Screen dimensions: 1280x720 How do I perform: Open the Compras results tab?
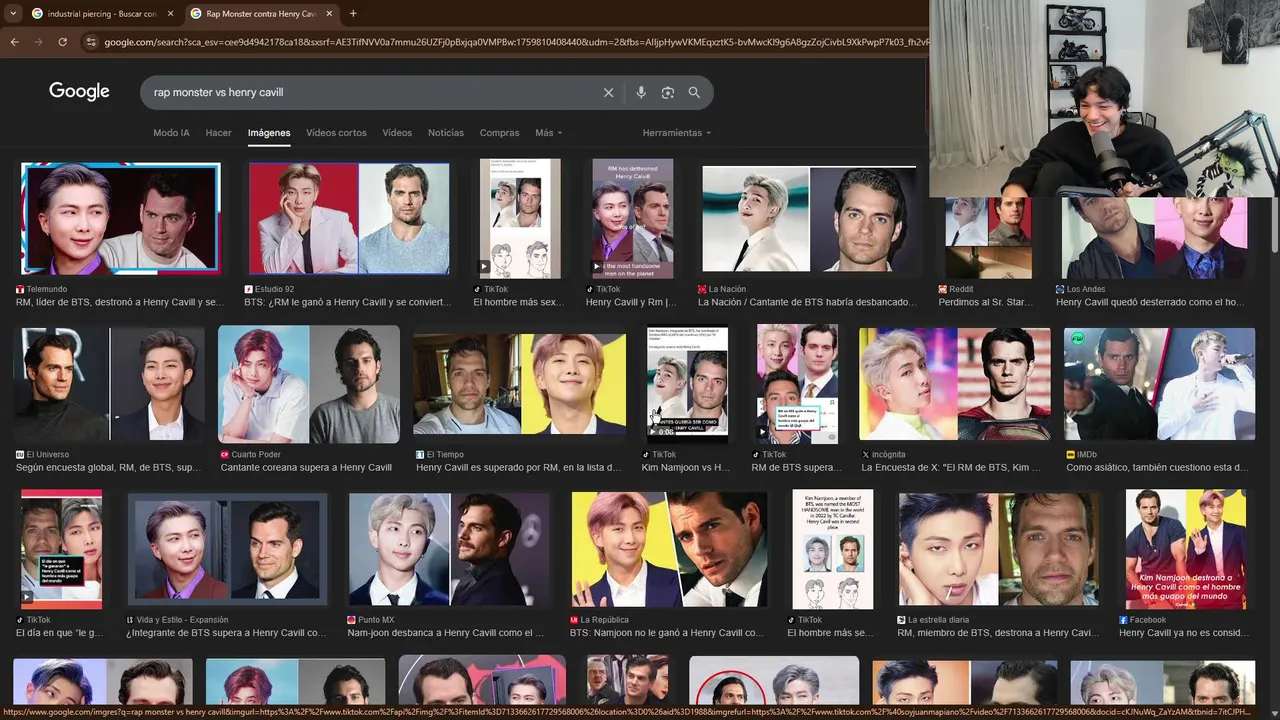pos(499,133)
